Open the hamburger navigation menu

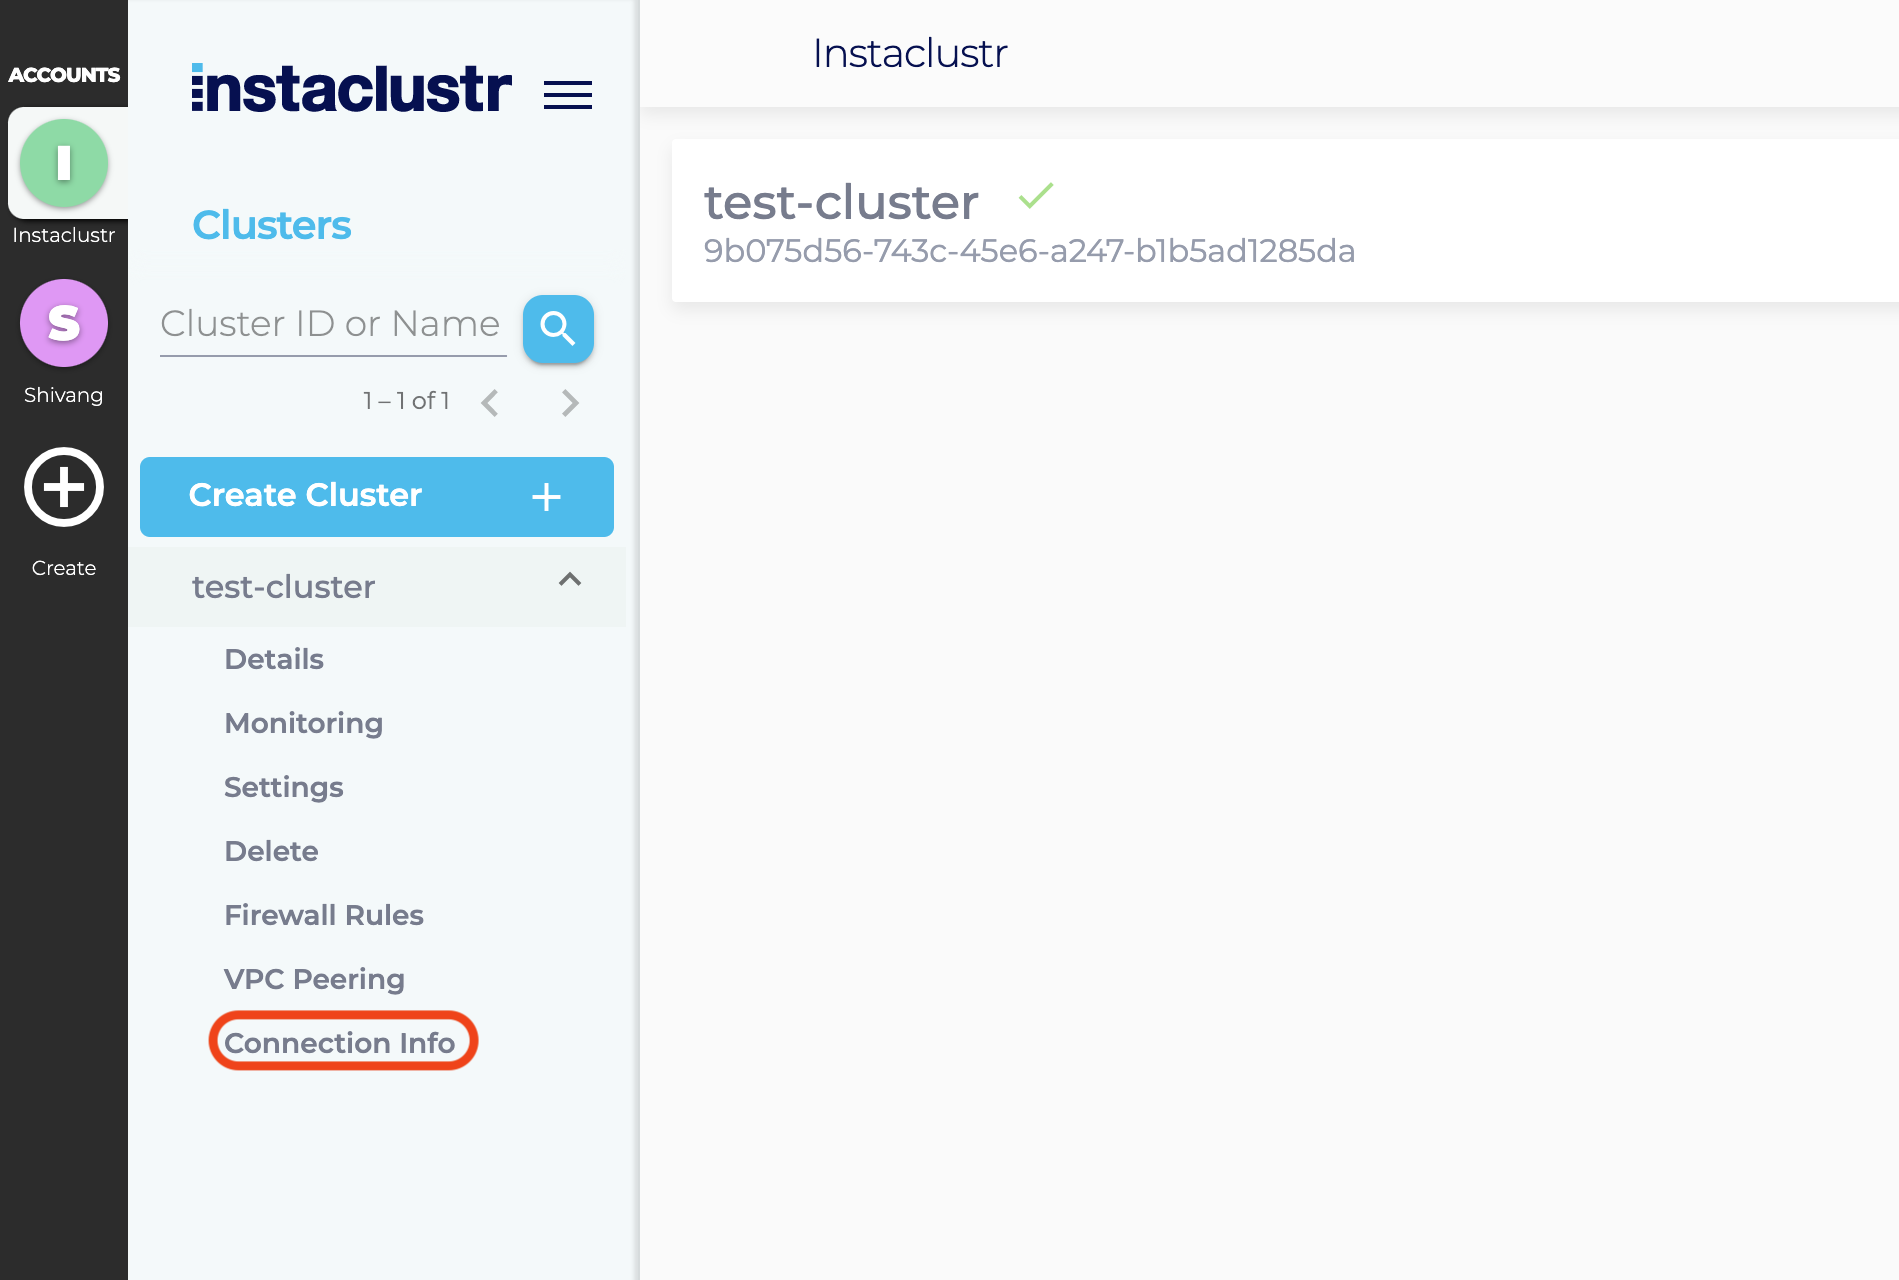[x=568, y=93]
